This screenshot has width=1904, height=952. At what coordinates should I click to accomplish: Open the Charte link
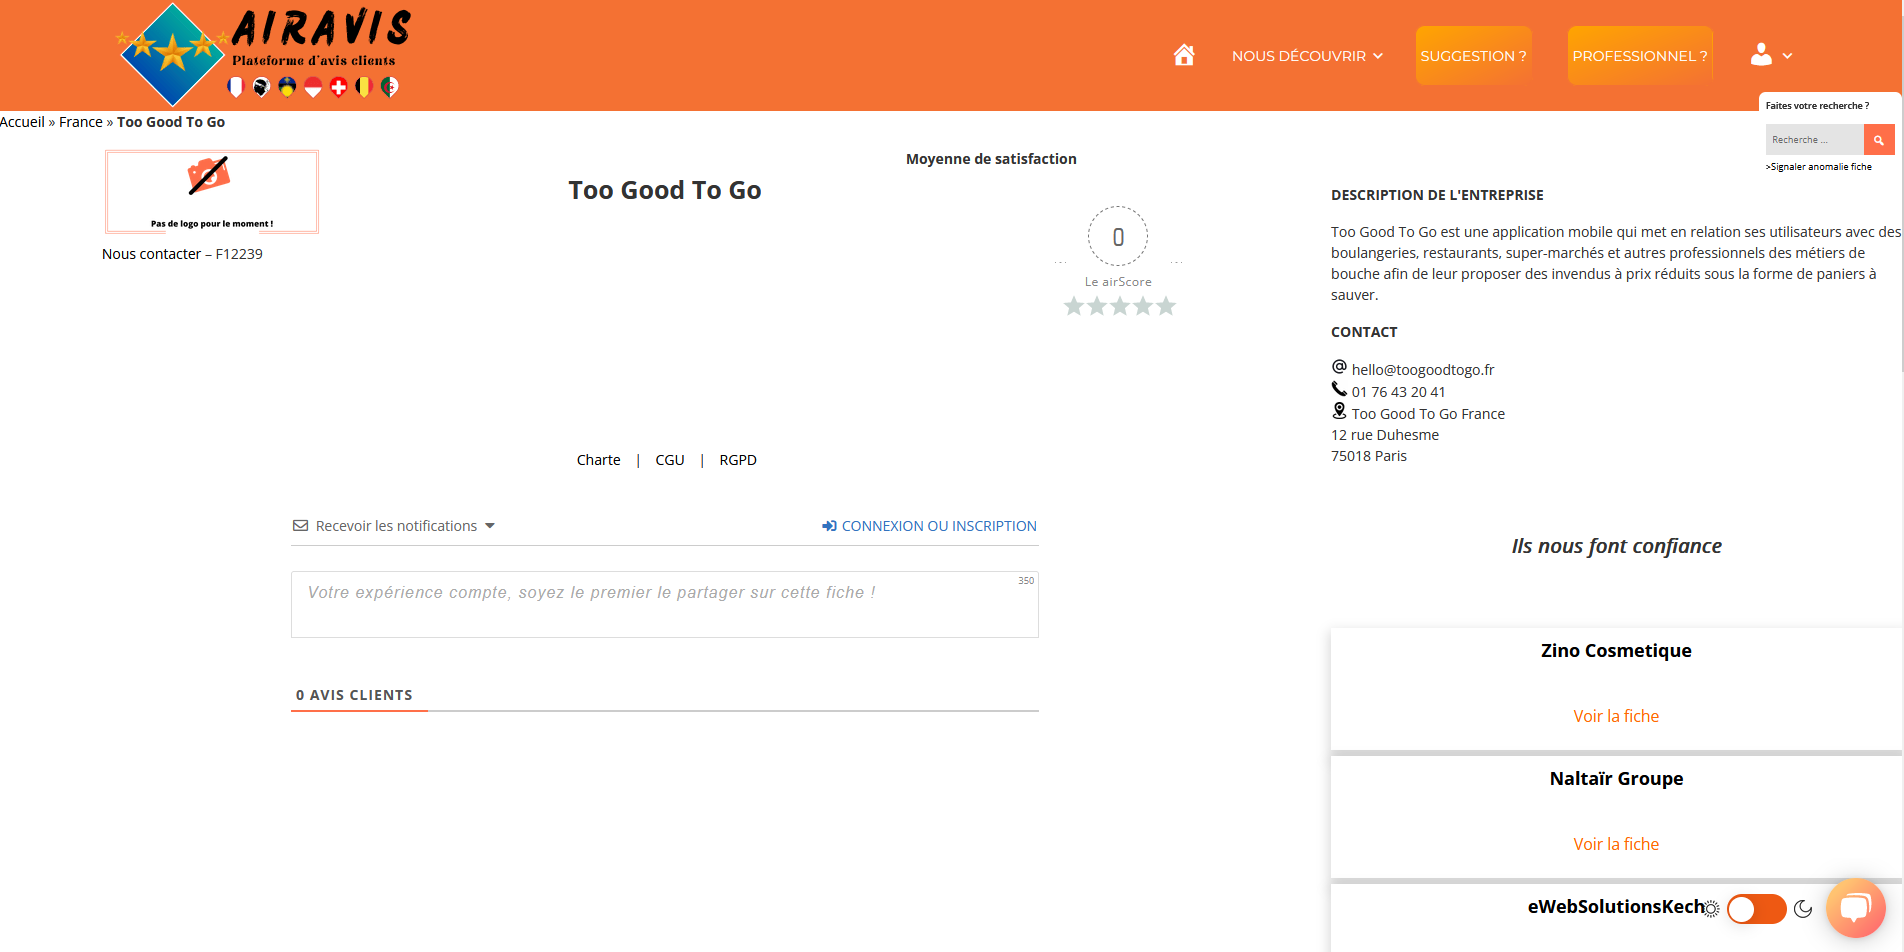pyautogui.click(x=598, y=460)
